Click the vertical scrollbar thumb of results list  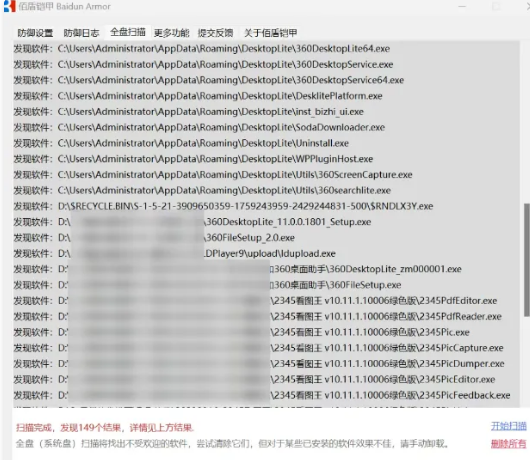tap(527, 260)
